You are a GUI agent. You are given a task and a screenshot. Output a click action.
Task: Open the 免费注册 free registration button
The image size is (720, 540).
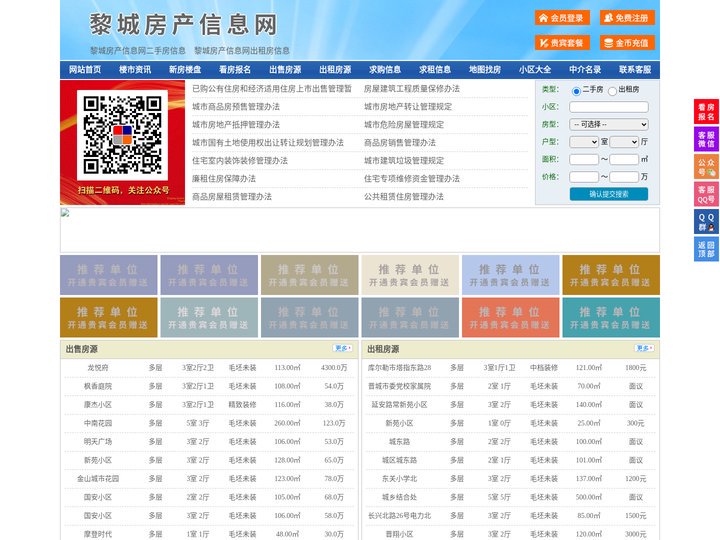(x=627, y=18)
